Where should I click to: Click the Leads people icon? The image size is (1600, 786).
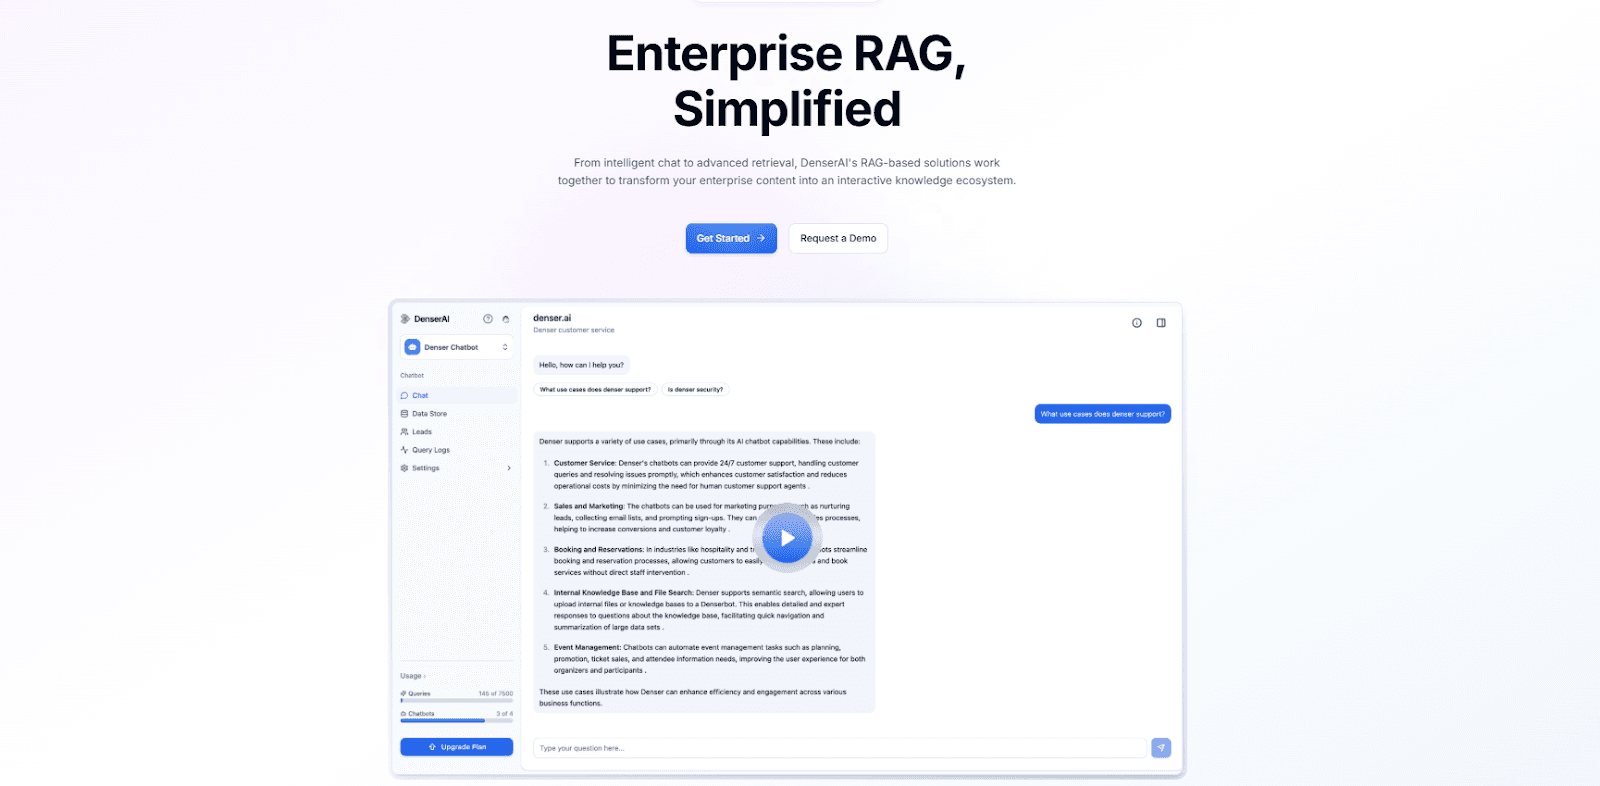point(404,432)
